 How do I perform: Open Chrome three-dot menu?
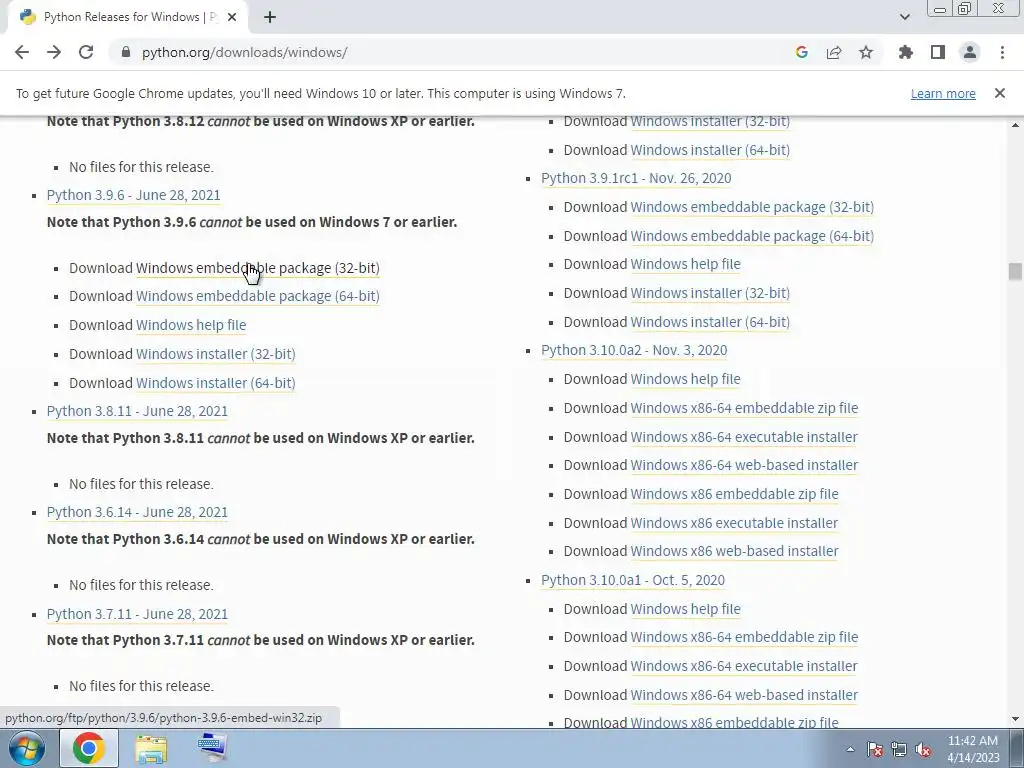click(1002, 52)
